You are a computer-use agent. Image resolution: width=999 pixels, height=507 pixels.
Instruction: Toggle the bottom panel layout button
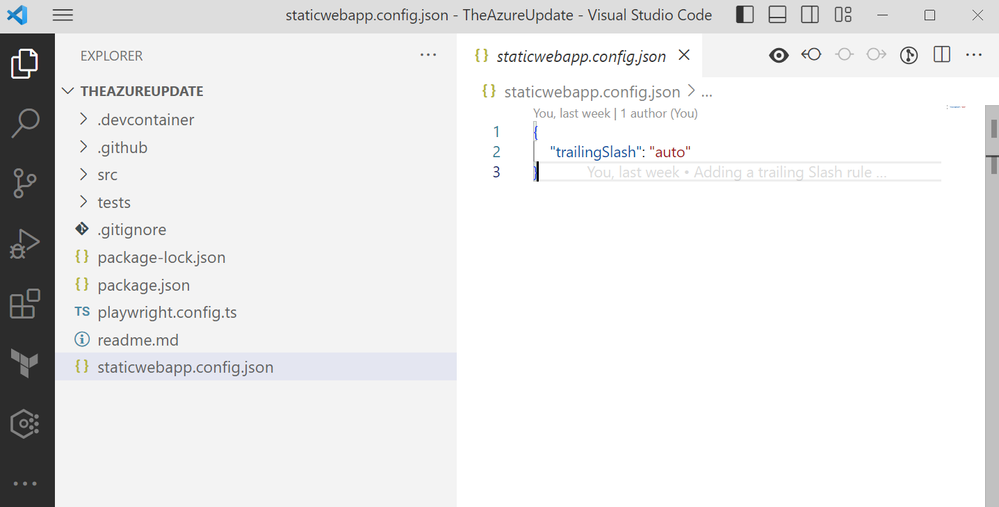coord(777,15)
